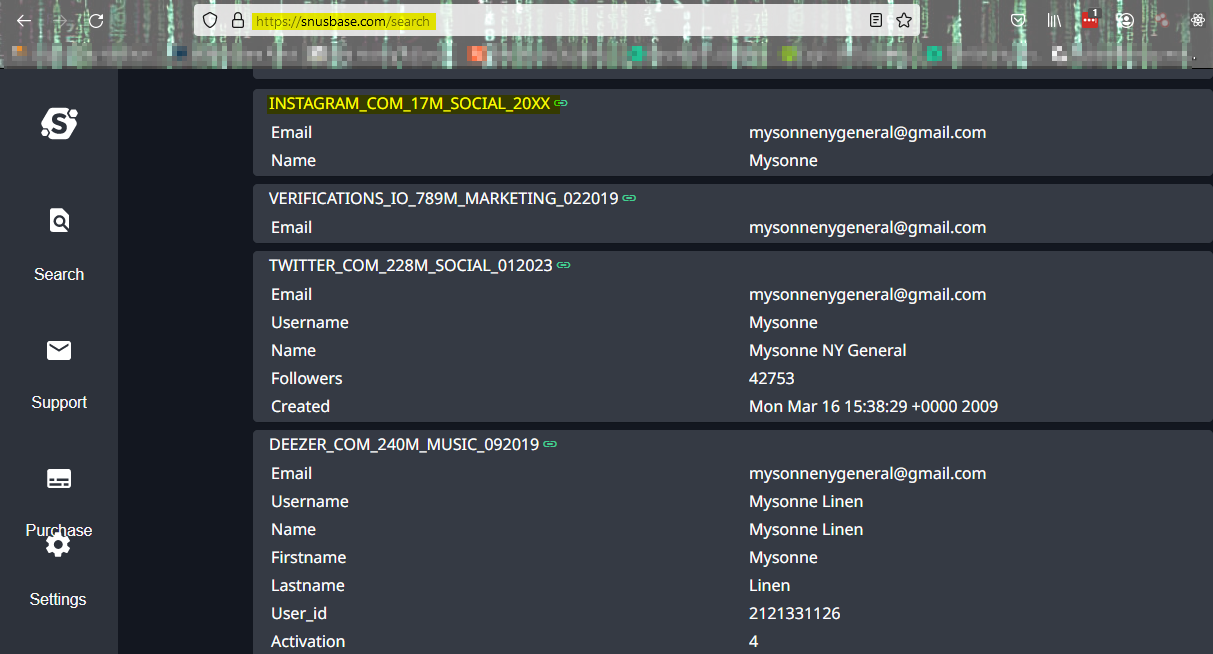Open the account profile icon
The image size is (1213, 654).
tap(1126, 20)
